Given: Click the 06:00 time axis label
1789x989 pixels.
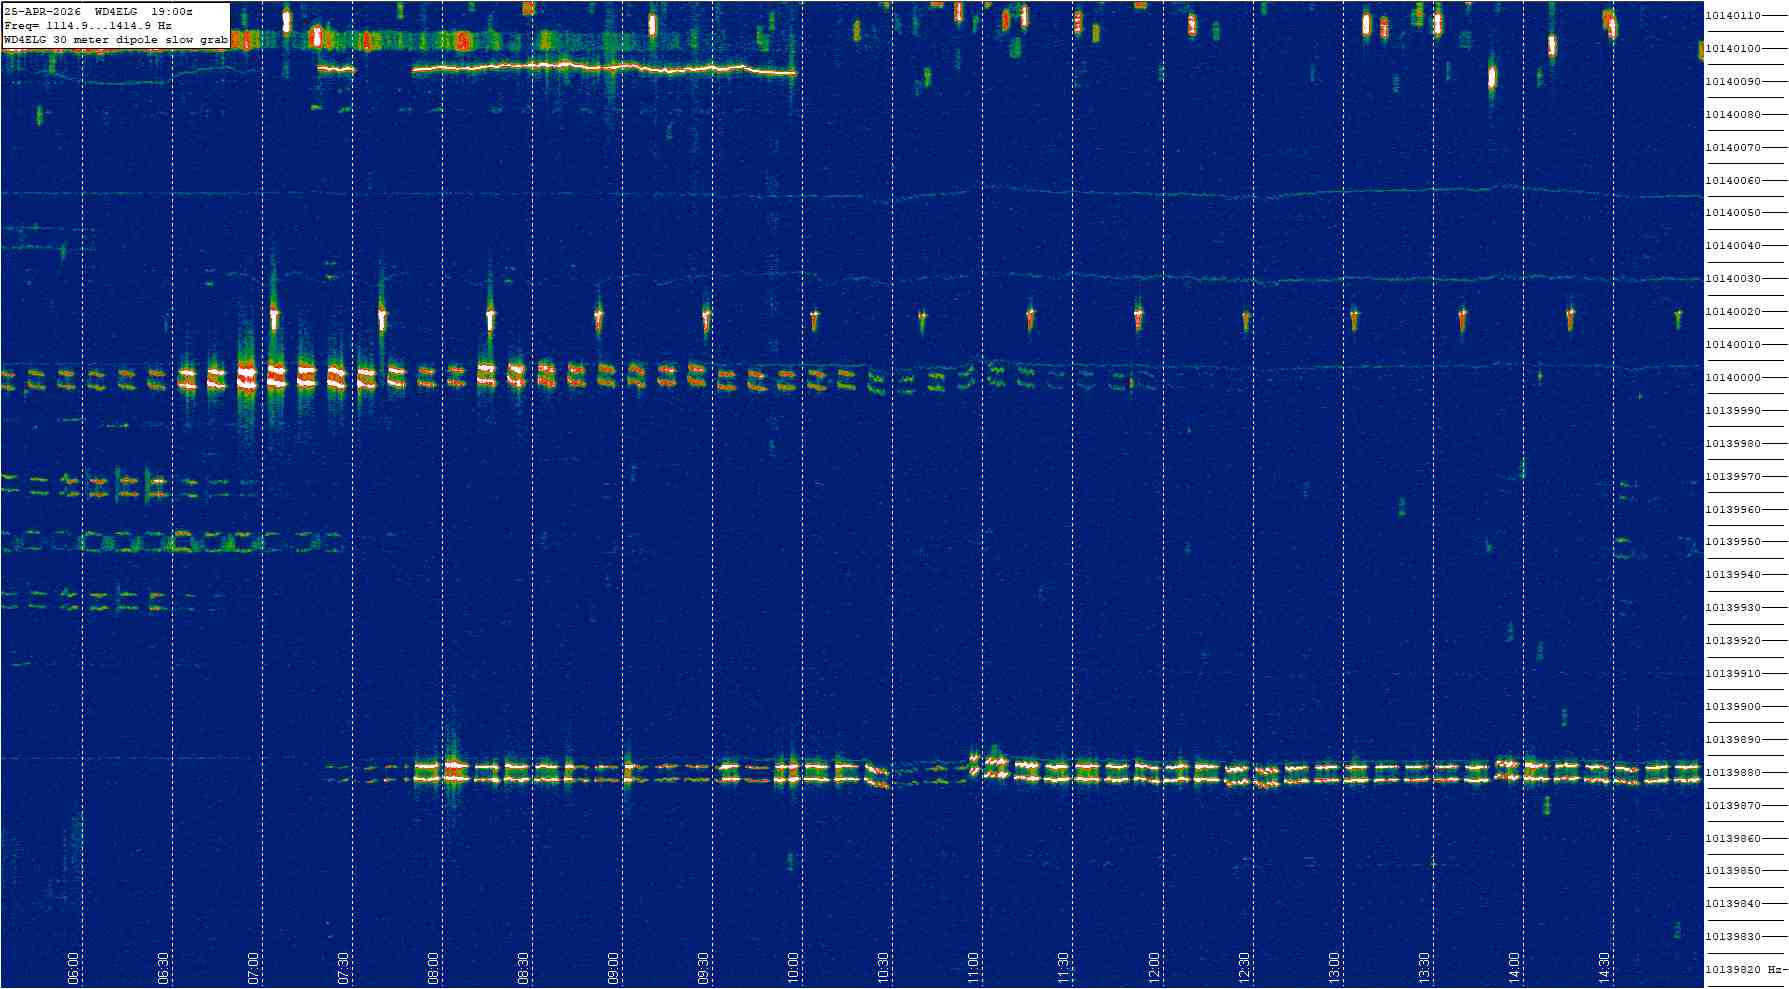Looking at the screenshot, I should coord(73,968).
